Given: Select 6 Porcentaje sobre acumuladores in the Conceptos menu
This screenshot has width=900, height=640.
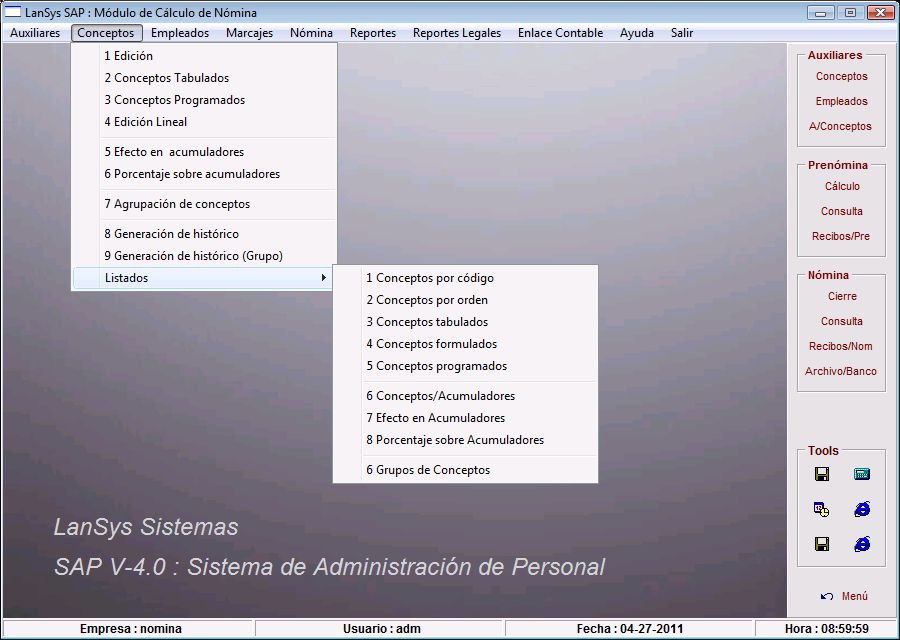Looking at the screenshot, I should tap(204, 174).
